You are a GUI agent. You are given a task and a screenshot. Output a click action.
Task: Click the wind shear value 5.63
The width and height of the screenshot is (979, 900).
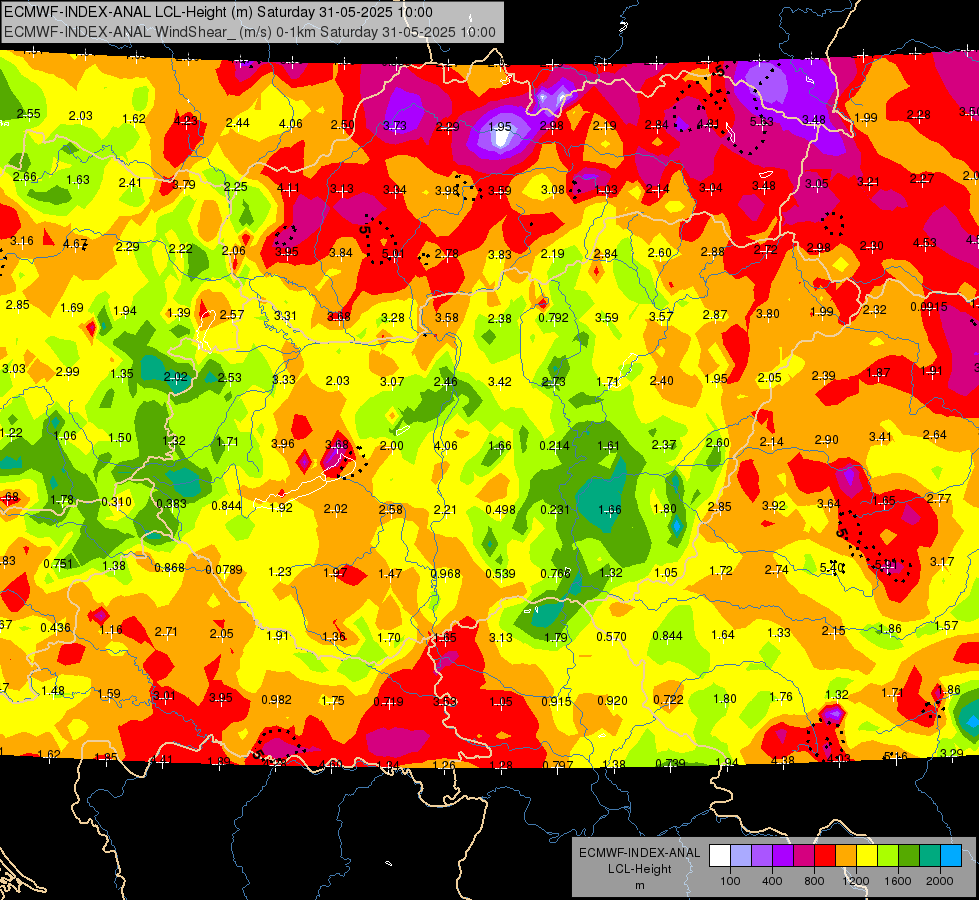762,122
